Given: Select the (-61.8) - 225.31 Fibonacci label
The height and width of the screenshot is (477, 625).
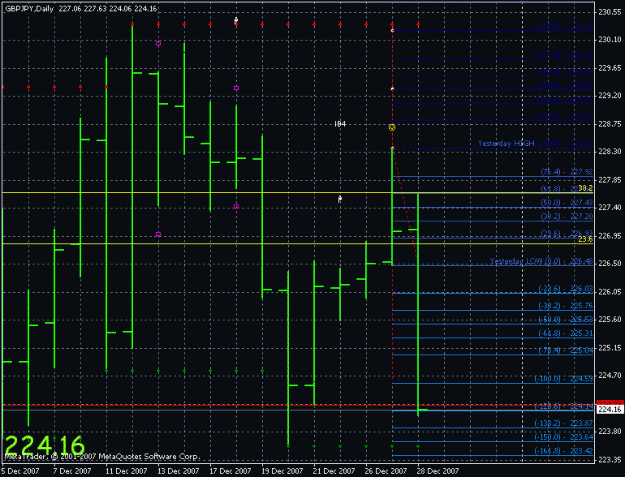Looking at the screenshot, I should [x=566, y=334].
